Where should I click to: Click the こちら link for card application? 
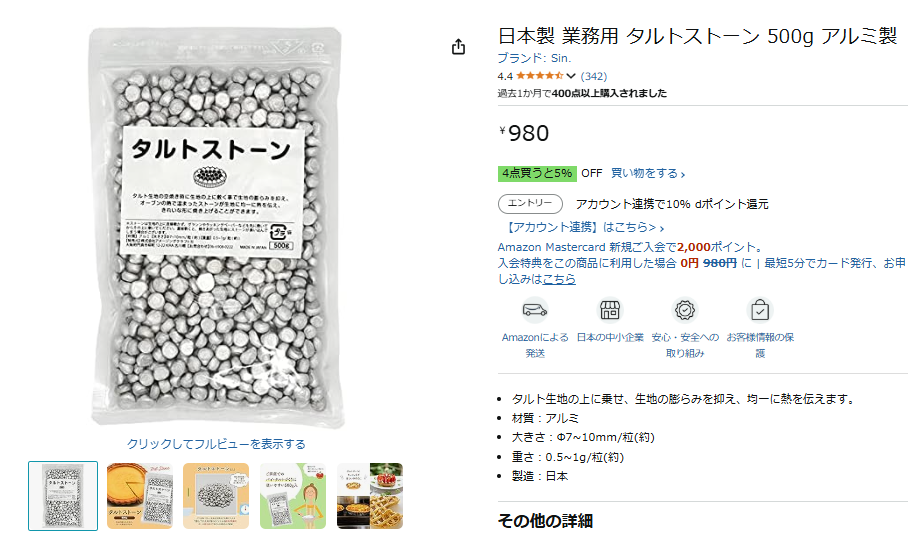point(559,279)
